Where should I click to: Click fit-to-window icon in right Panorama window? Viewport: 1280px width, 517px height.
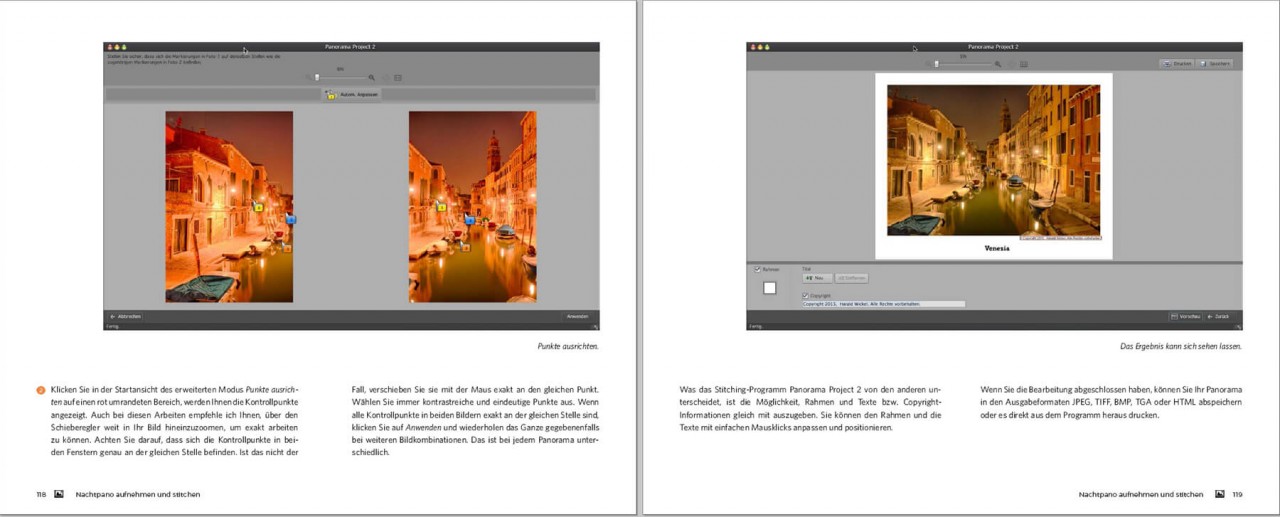[1024, 64]
